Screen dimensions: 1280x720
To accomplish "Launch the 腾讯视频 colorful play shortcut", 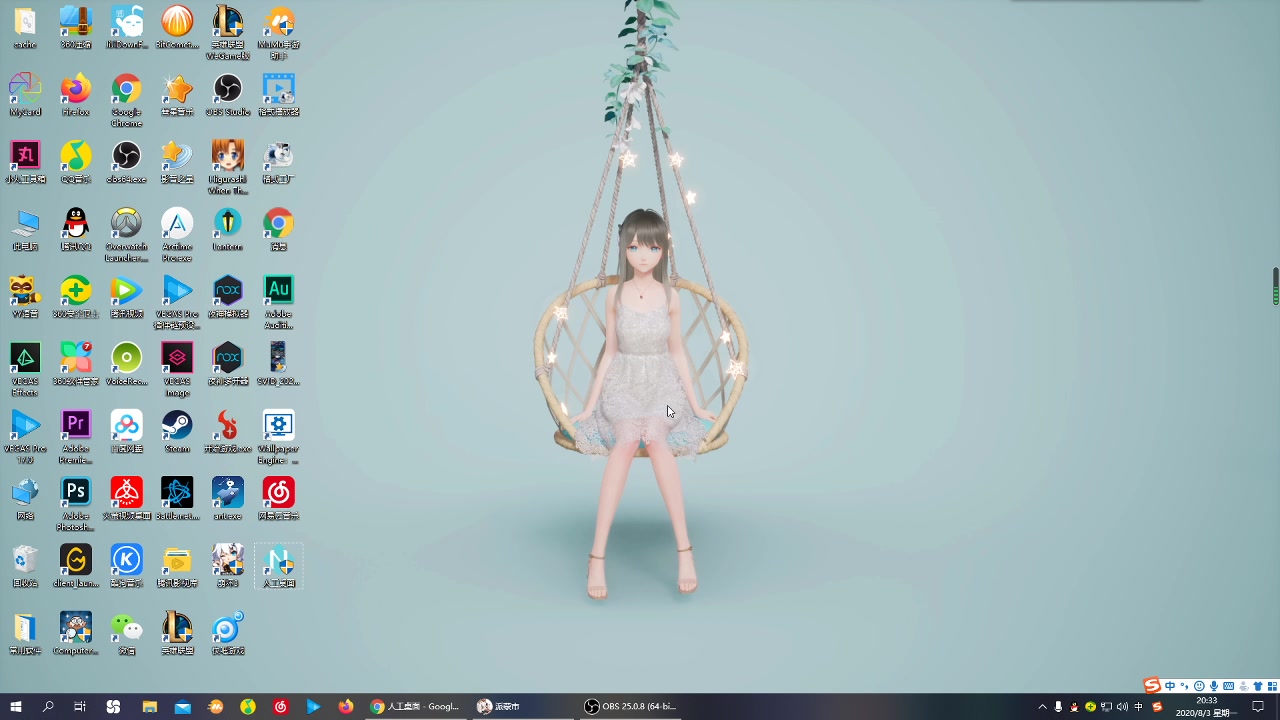I will click(x=126, y=296).
